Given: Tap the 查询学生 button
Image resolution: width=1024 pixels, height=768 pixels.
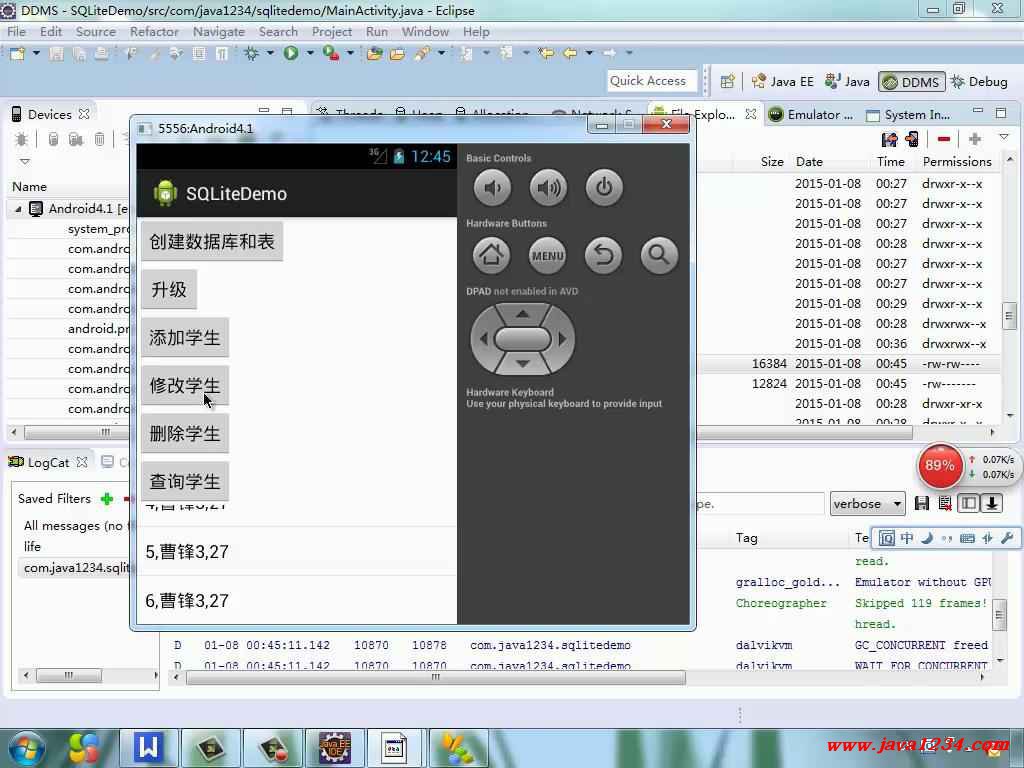Looking at the screenshot, I should (185, 481).
